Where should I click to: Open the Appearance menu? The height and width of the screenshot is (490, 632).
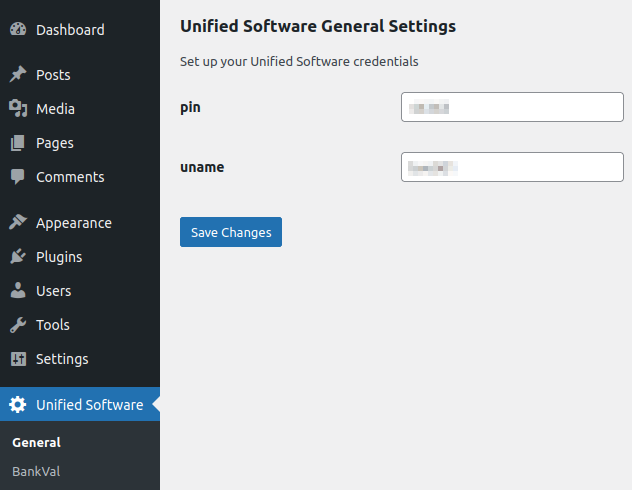[x=74, y=223]
